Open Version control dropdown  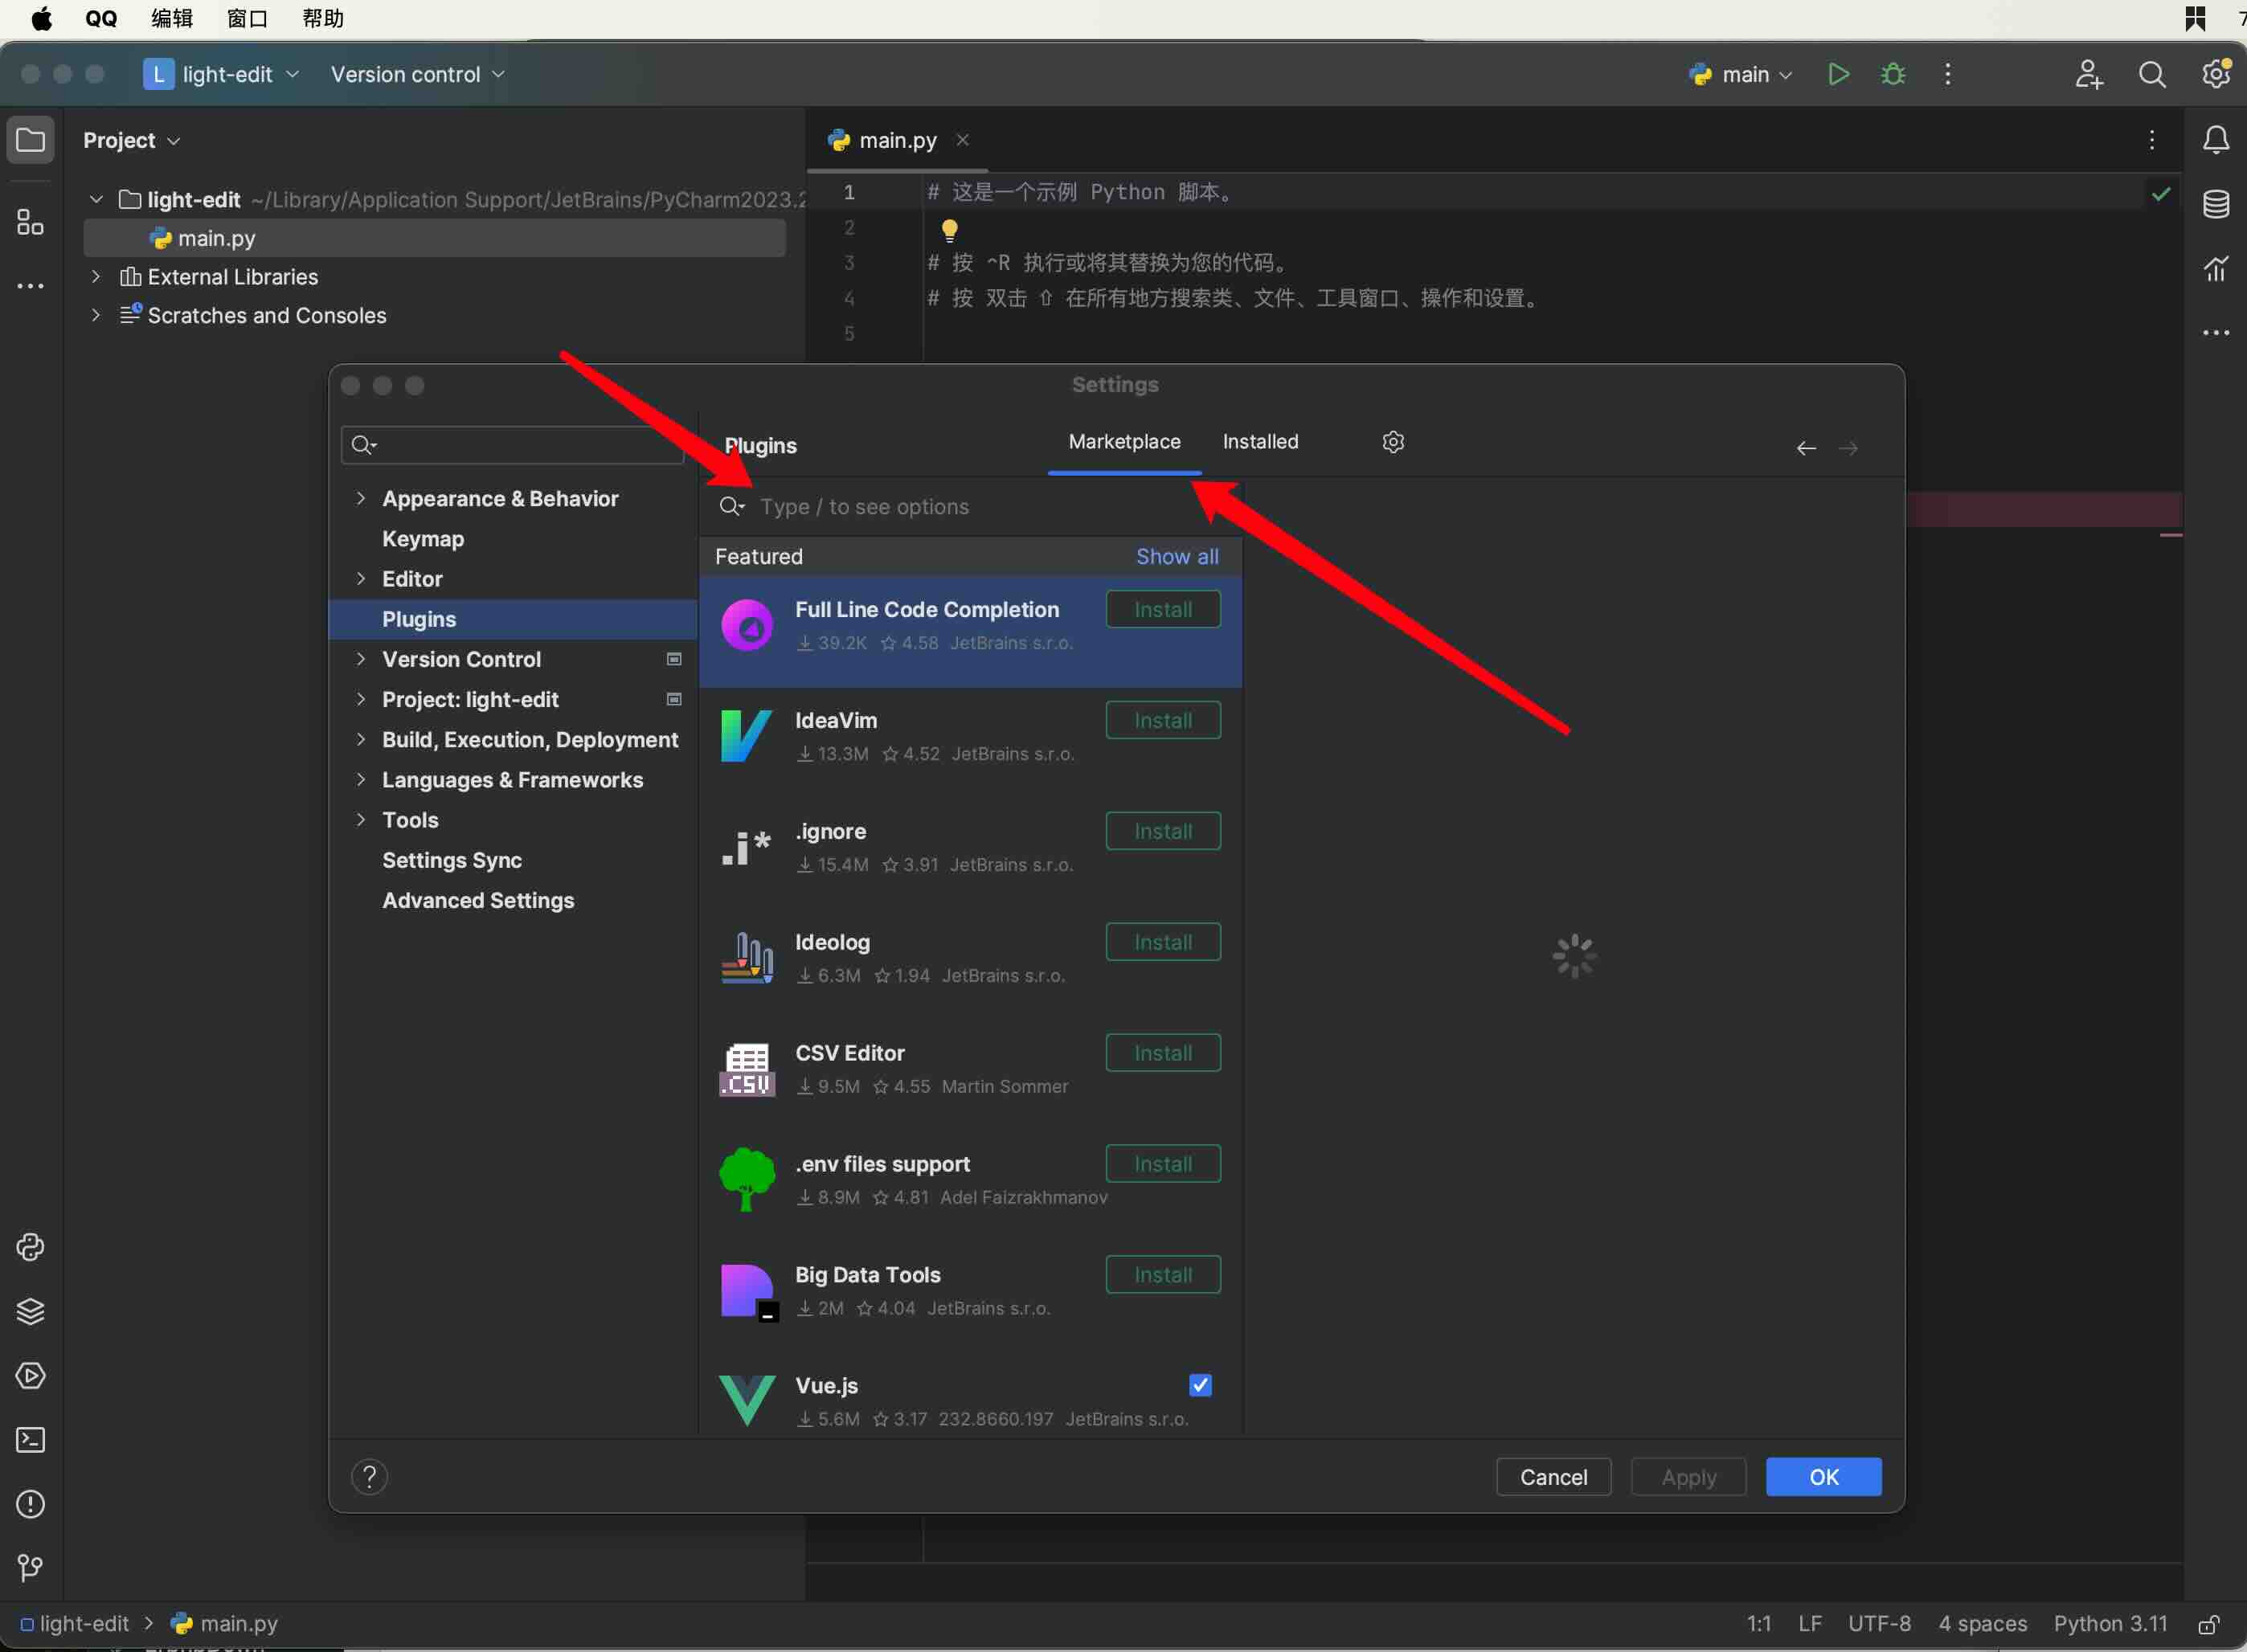(x=417, y=74)
